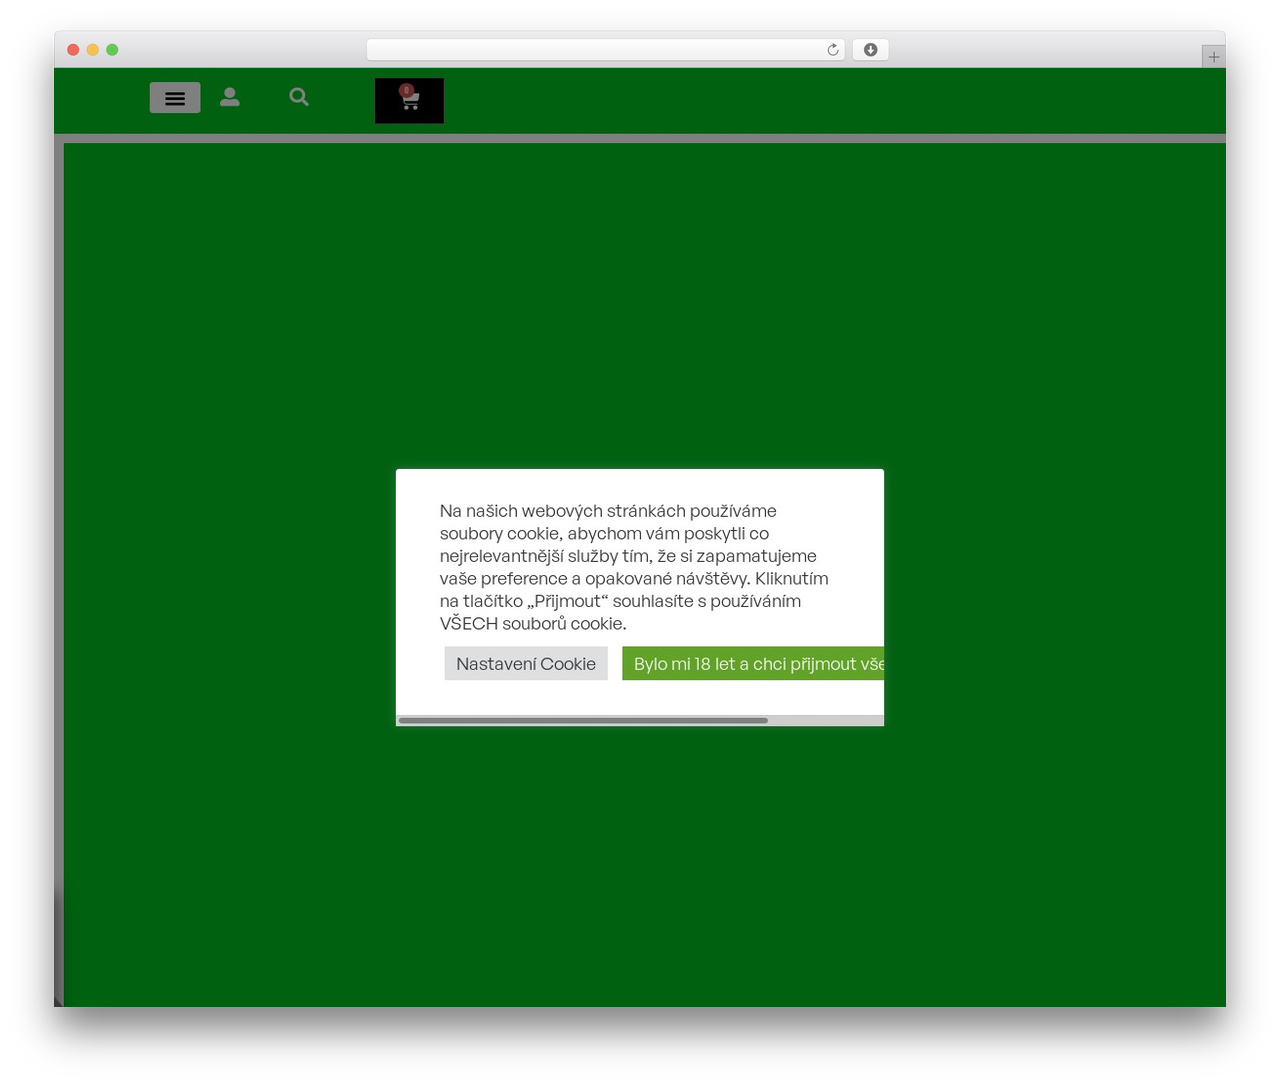Click the Nastavení Cookie button

tap(526, 664)
